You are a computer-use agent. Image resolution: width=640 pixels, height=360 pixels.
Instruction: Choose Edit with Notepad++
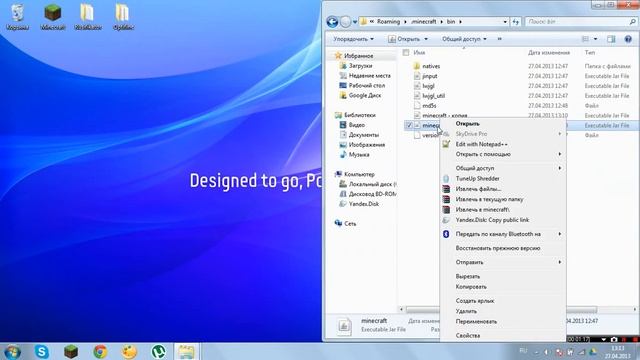coord(503,144)
